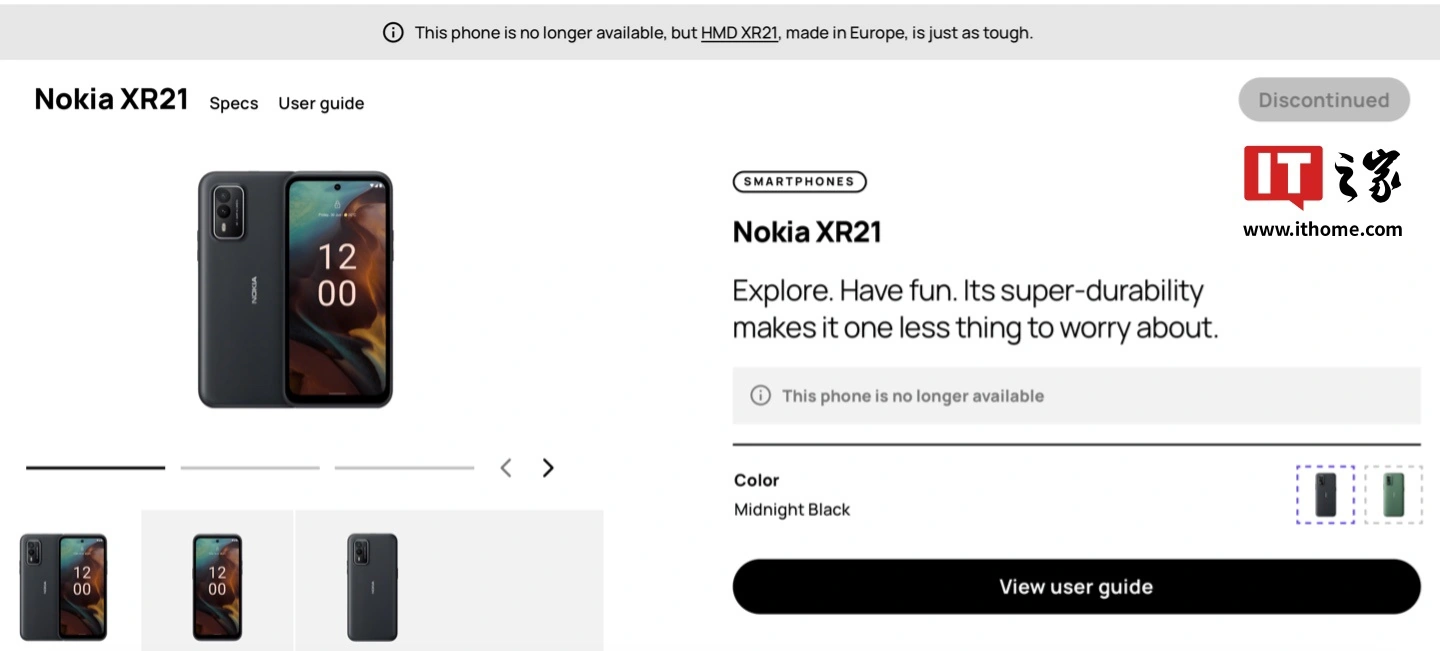Show the next product image arrow
The width and height of the screenshot is (1440, 651).
[x=548, y=468]
